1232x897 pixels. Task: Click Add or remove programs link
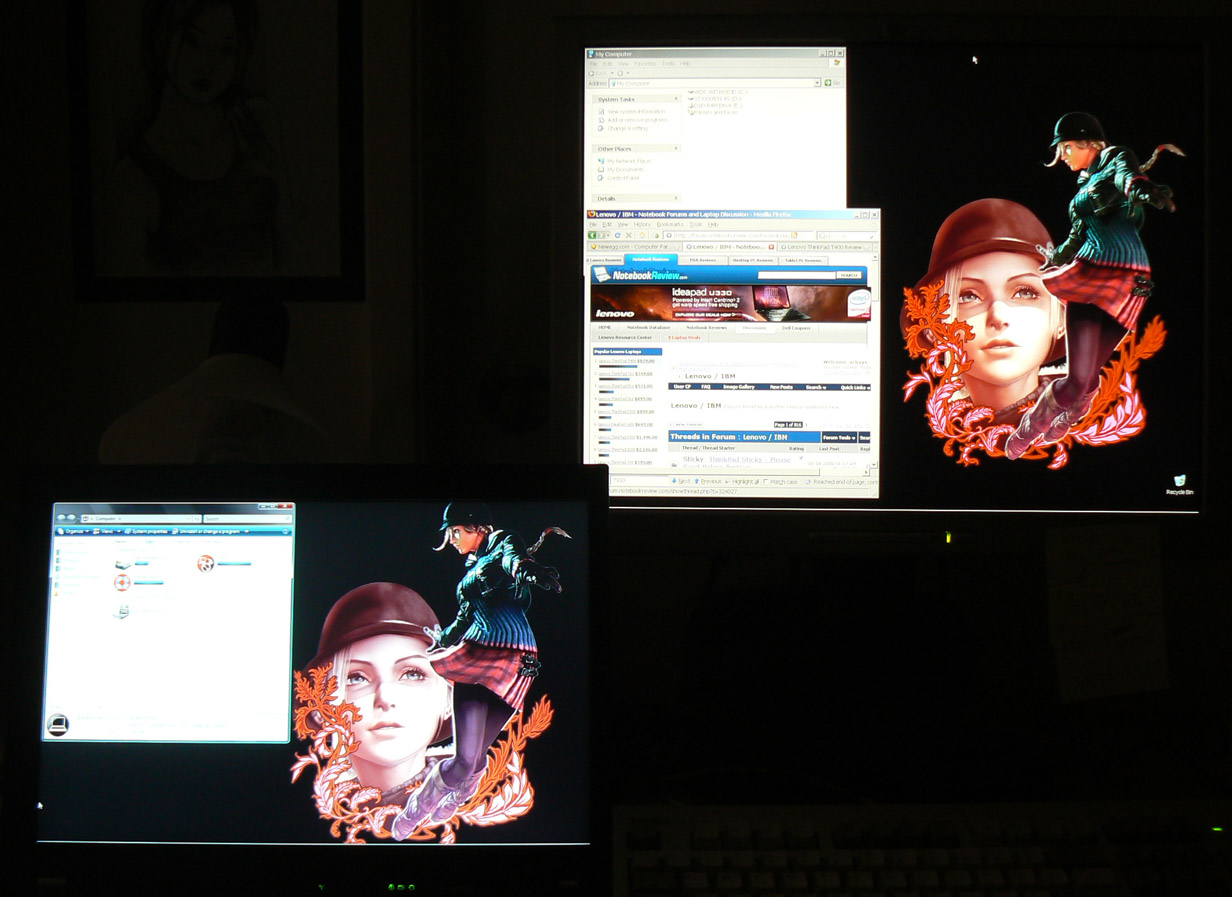click(x=637, y=120)
